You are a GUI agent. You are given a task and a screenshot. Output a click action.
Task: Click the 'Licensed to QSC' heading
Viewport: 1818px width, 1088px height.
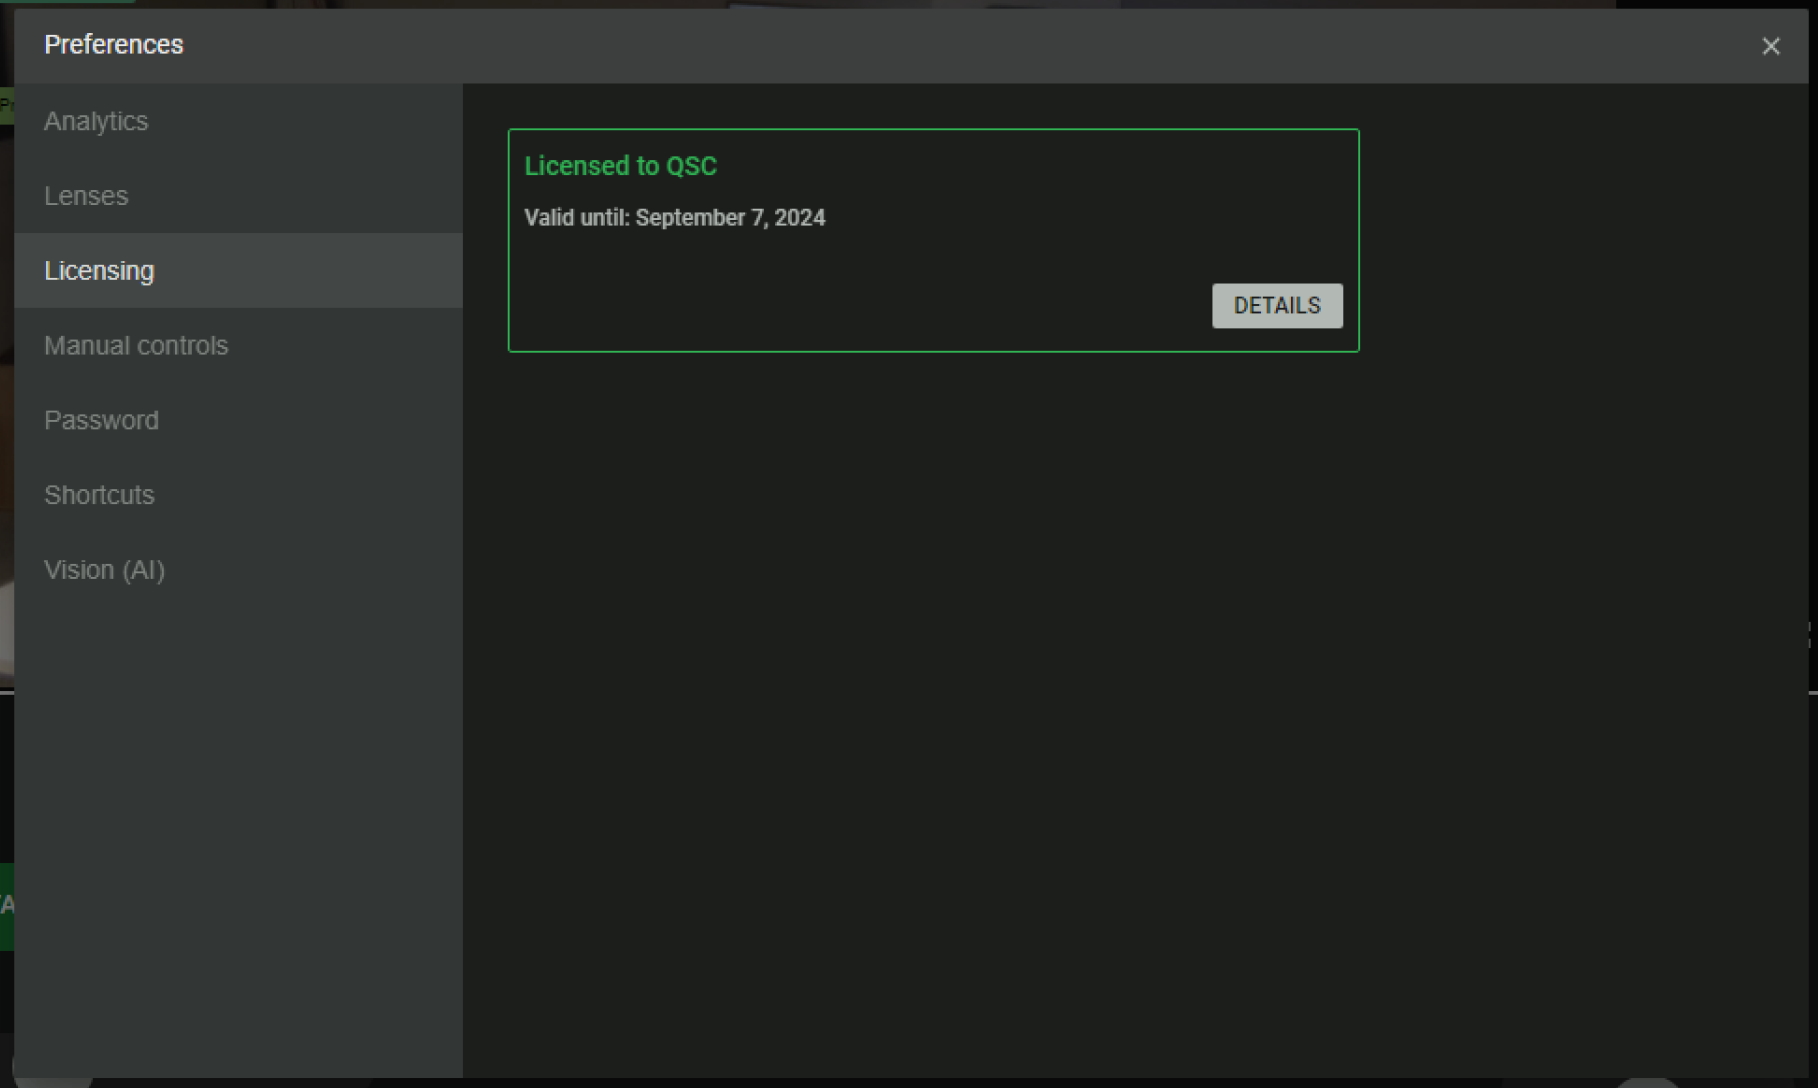click(x=620, y=166)
